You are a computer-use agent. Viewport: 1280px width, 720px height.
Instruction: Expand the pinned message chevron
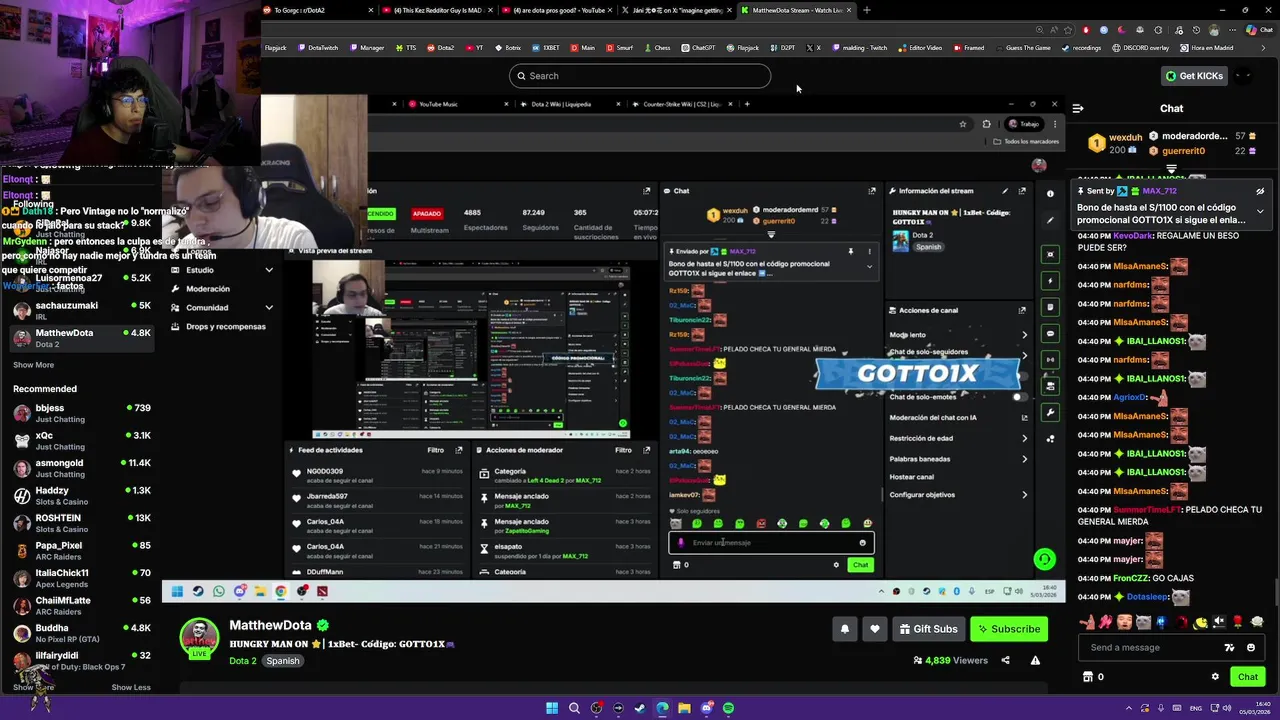coord(1260,211)
